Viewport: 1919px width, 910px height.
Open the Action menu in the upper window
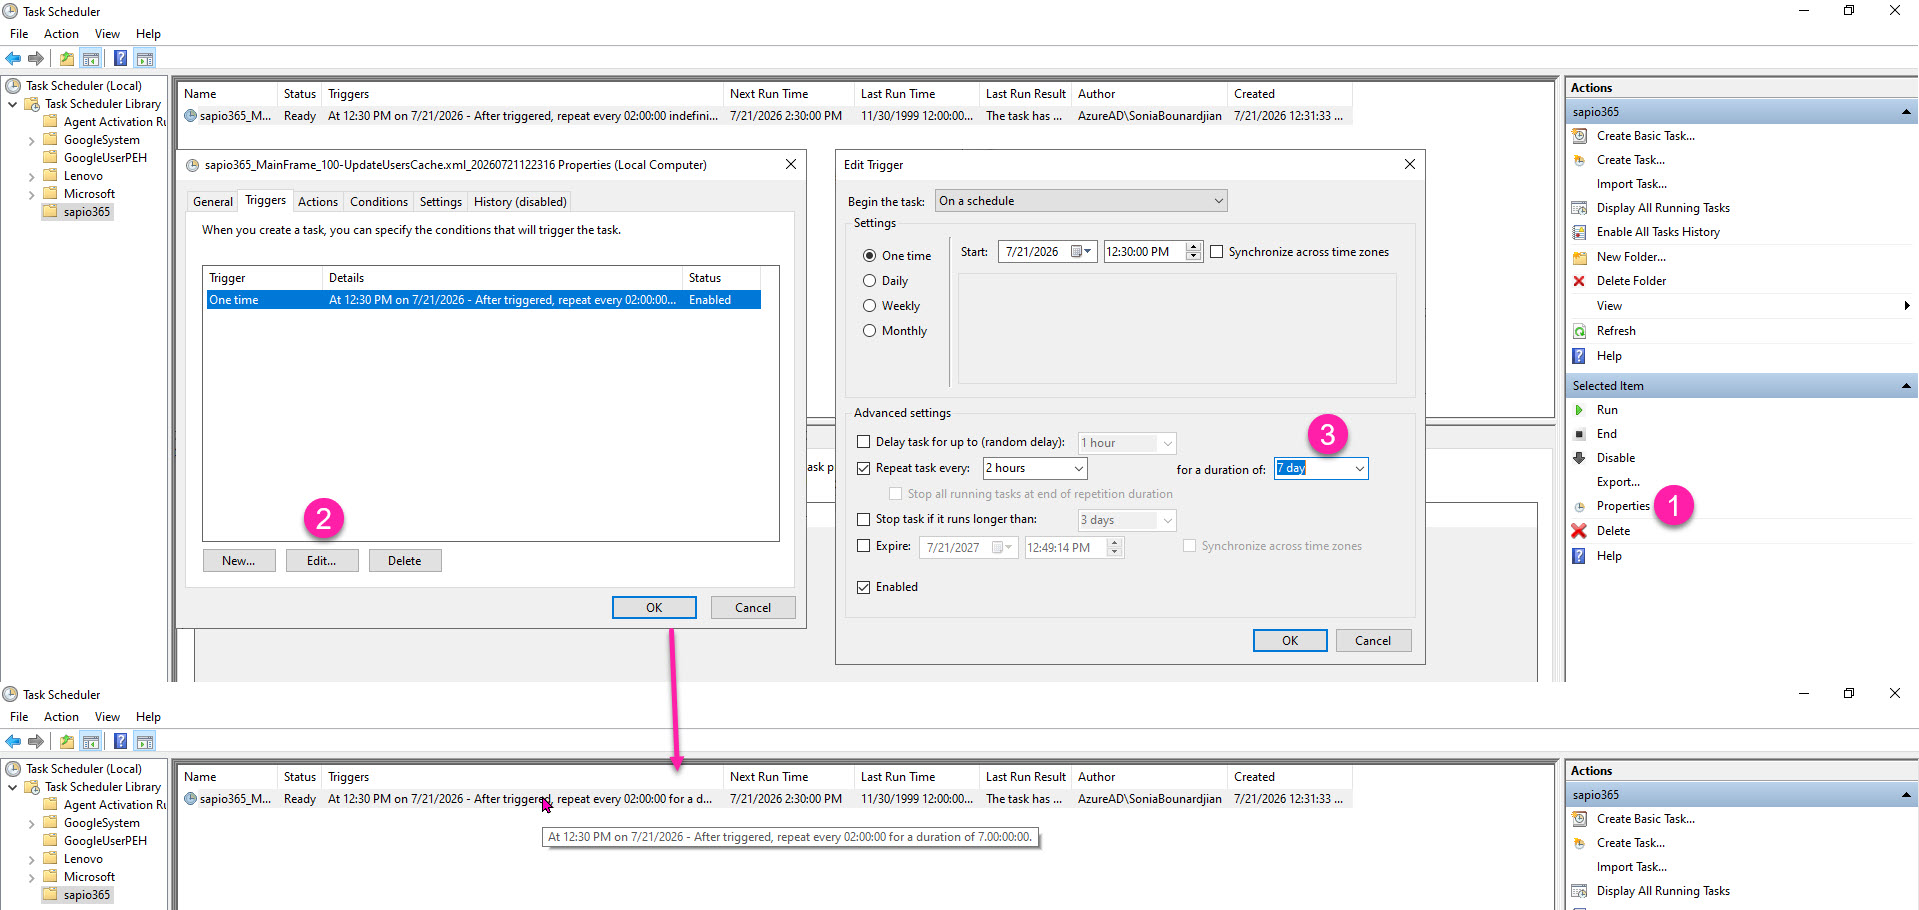tap(61, 34)
